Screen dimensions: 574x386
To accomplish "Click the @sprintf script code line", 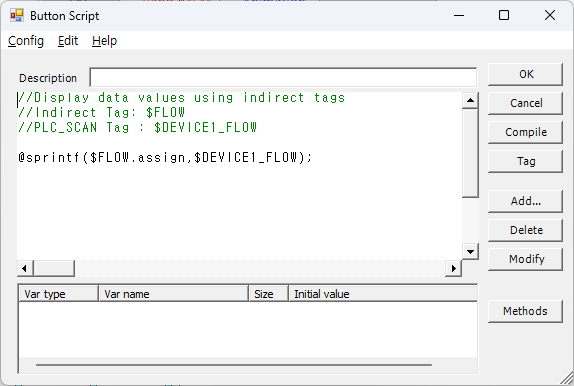I will point(165,157).
